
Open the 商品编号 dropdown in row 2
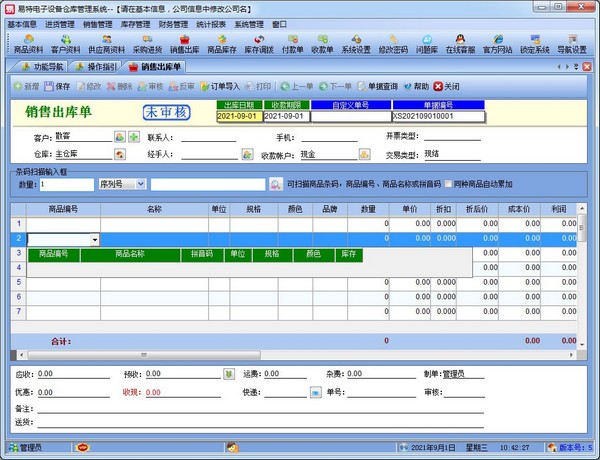94,240
